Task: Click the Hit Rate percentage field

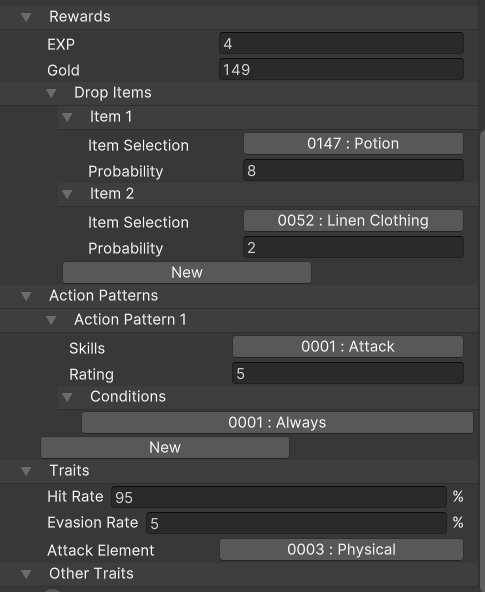Action: [279, 497]
